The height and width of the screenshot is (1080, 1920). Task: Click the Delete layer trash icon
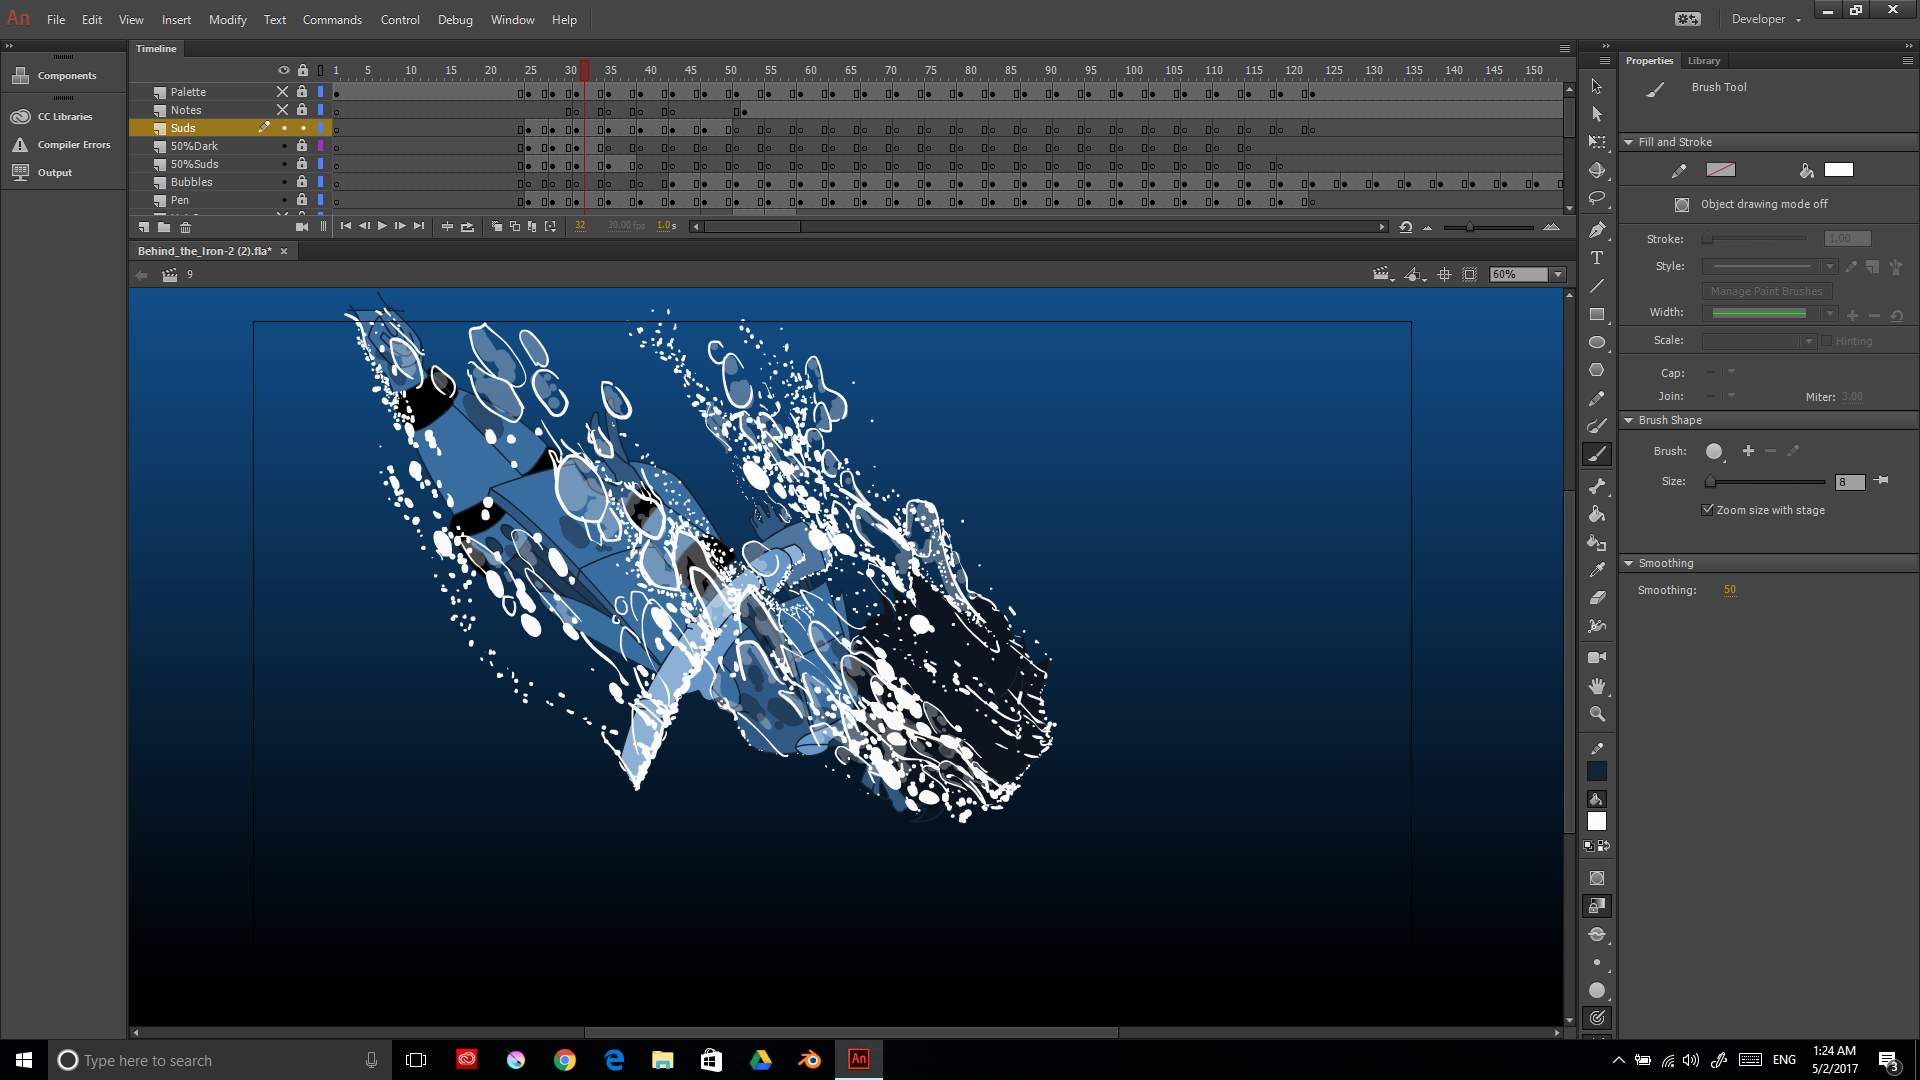[x=185, y=227]
